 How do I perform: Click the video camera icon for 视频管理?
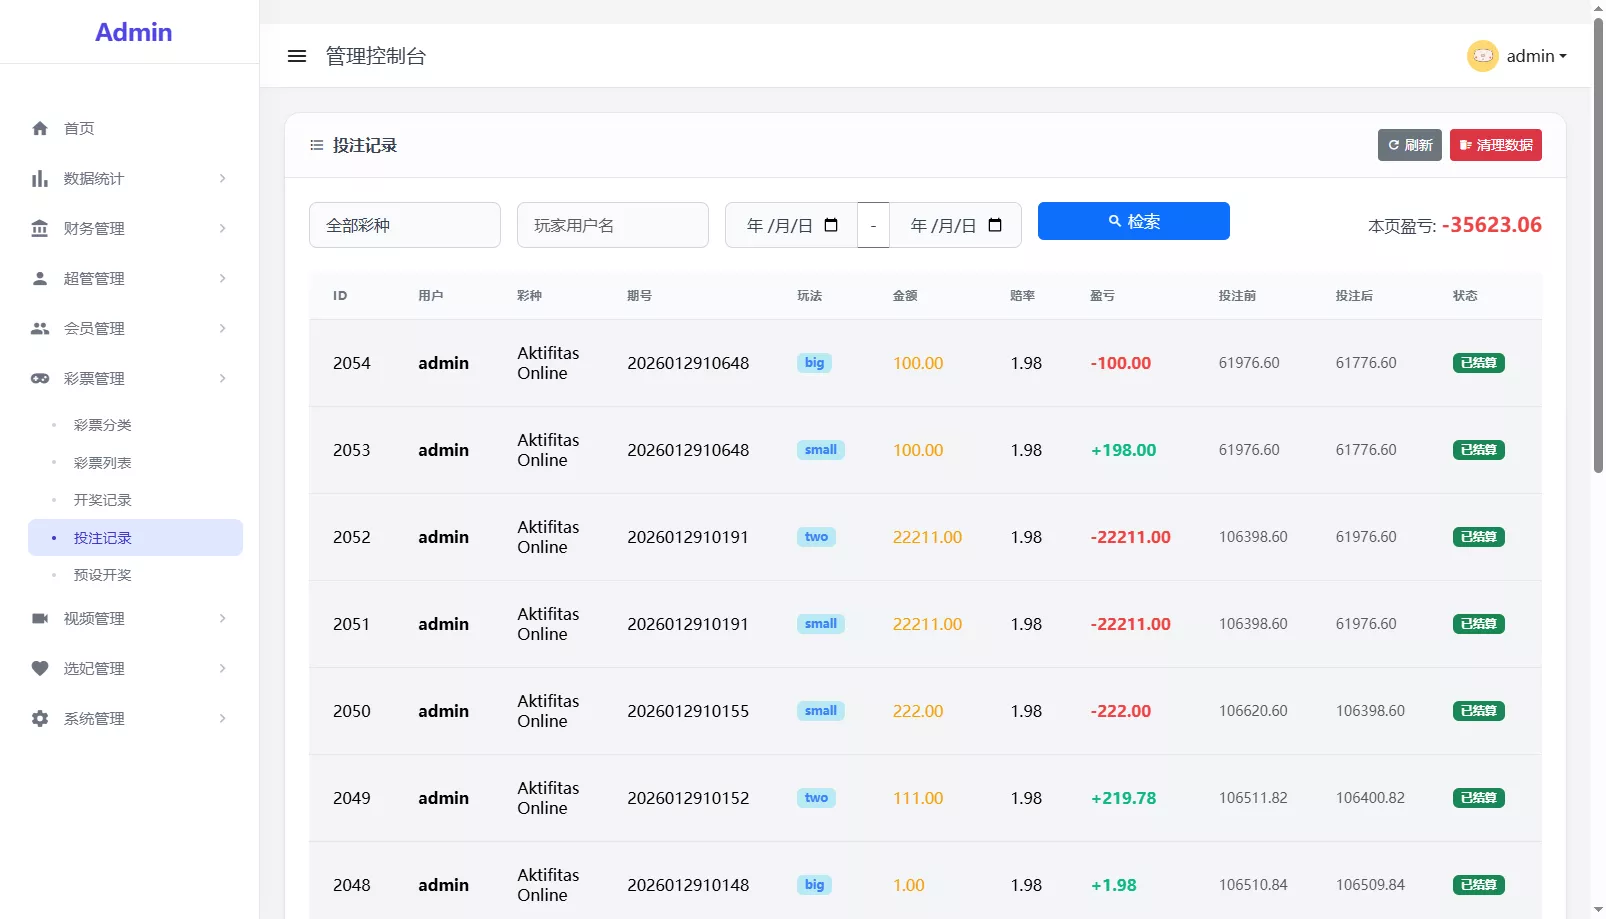40,619
